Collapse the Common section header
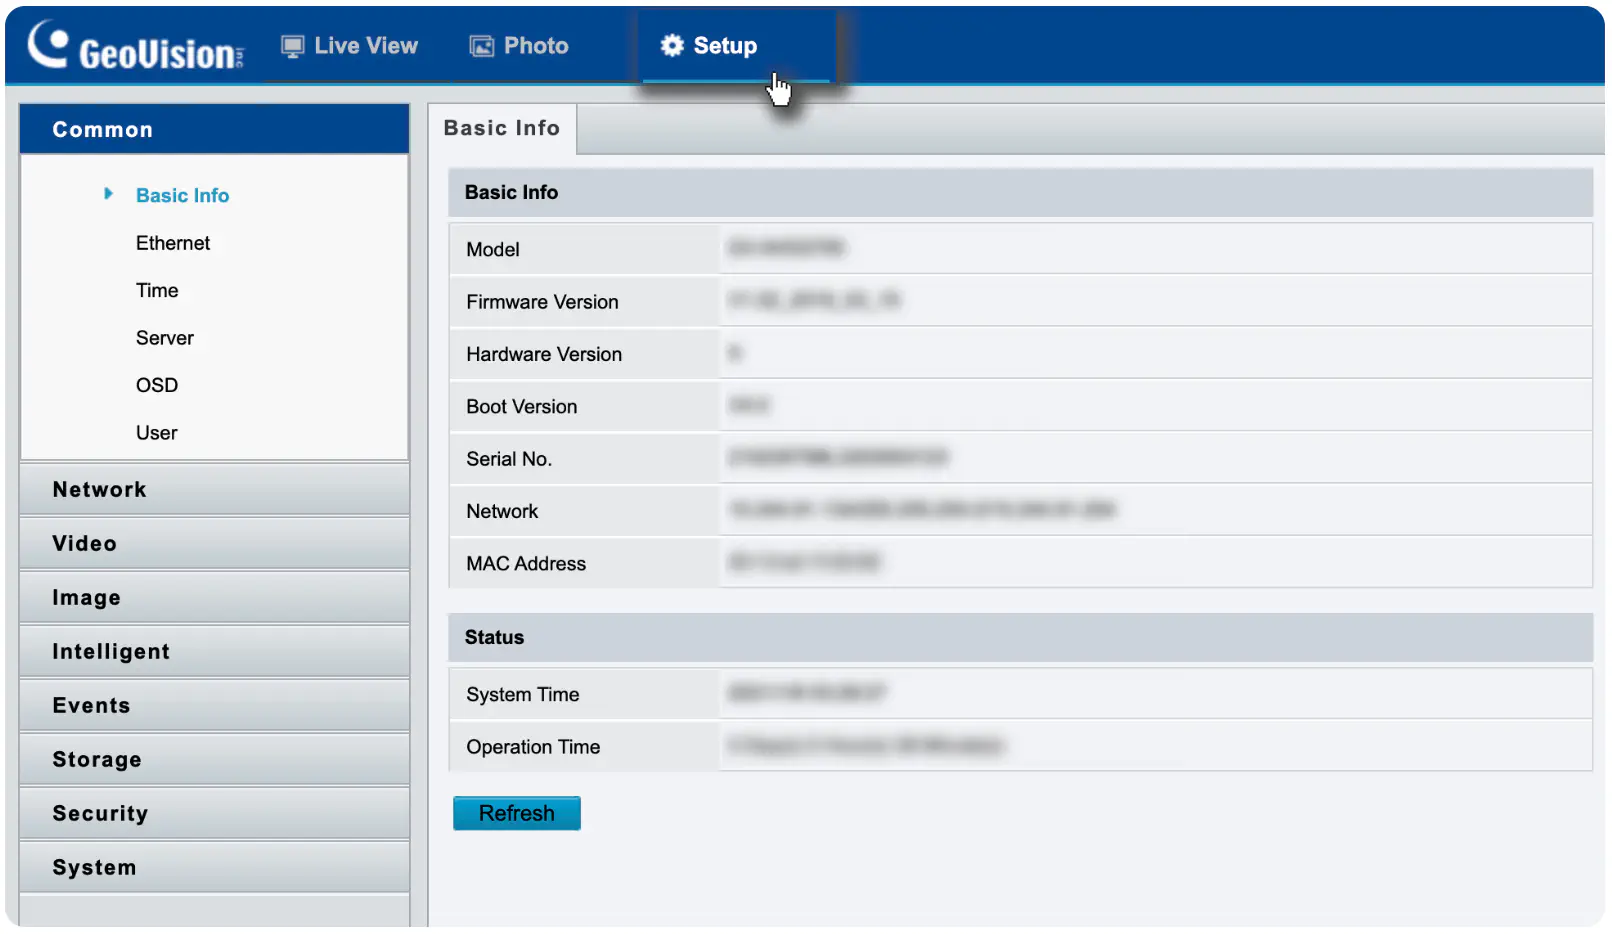Image resolution: width=1612 pixels, height=934 pixels. point(214,129)
